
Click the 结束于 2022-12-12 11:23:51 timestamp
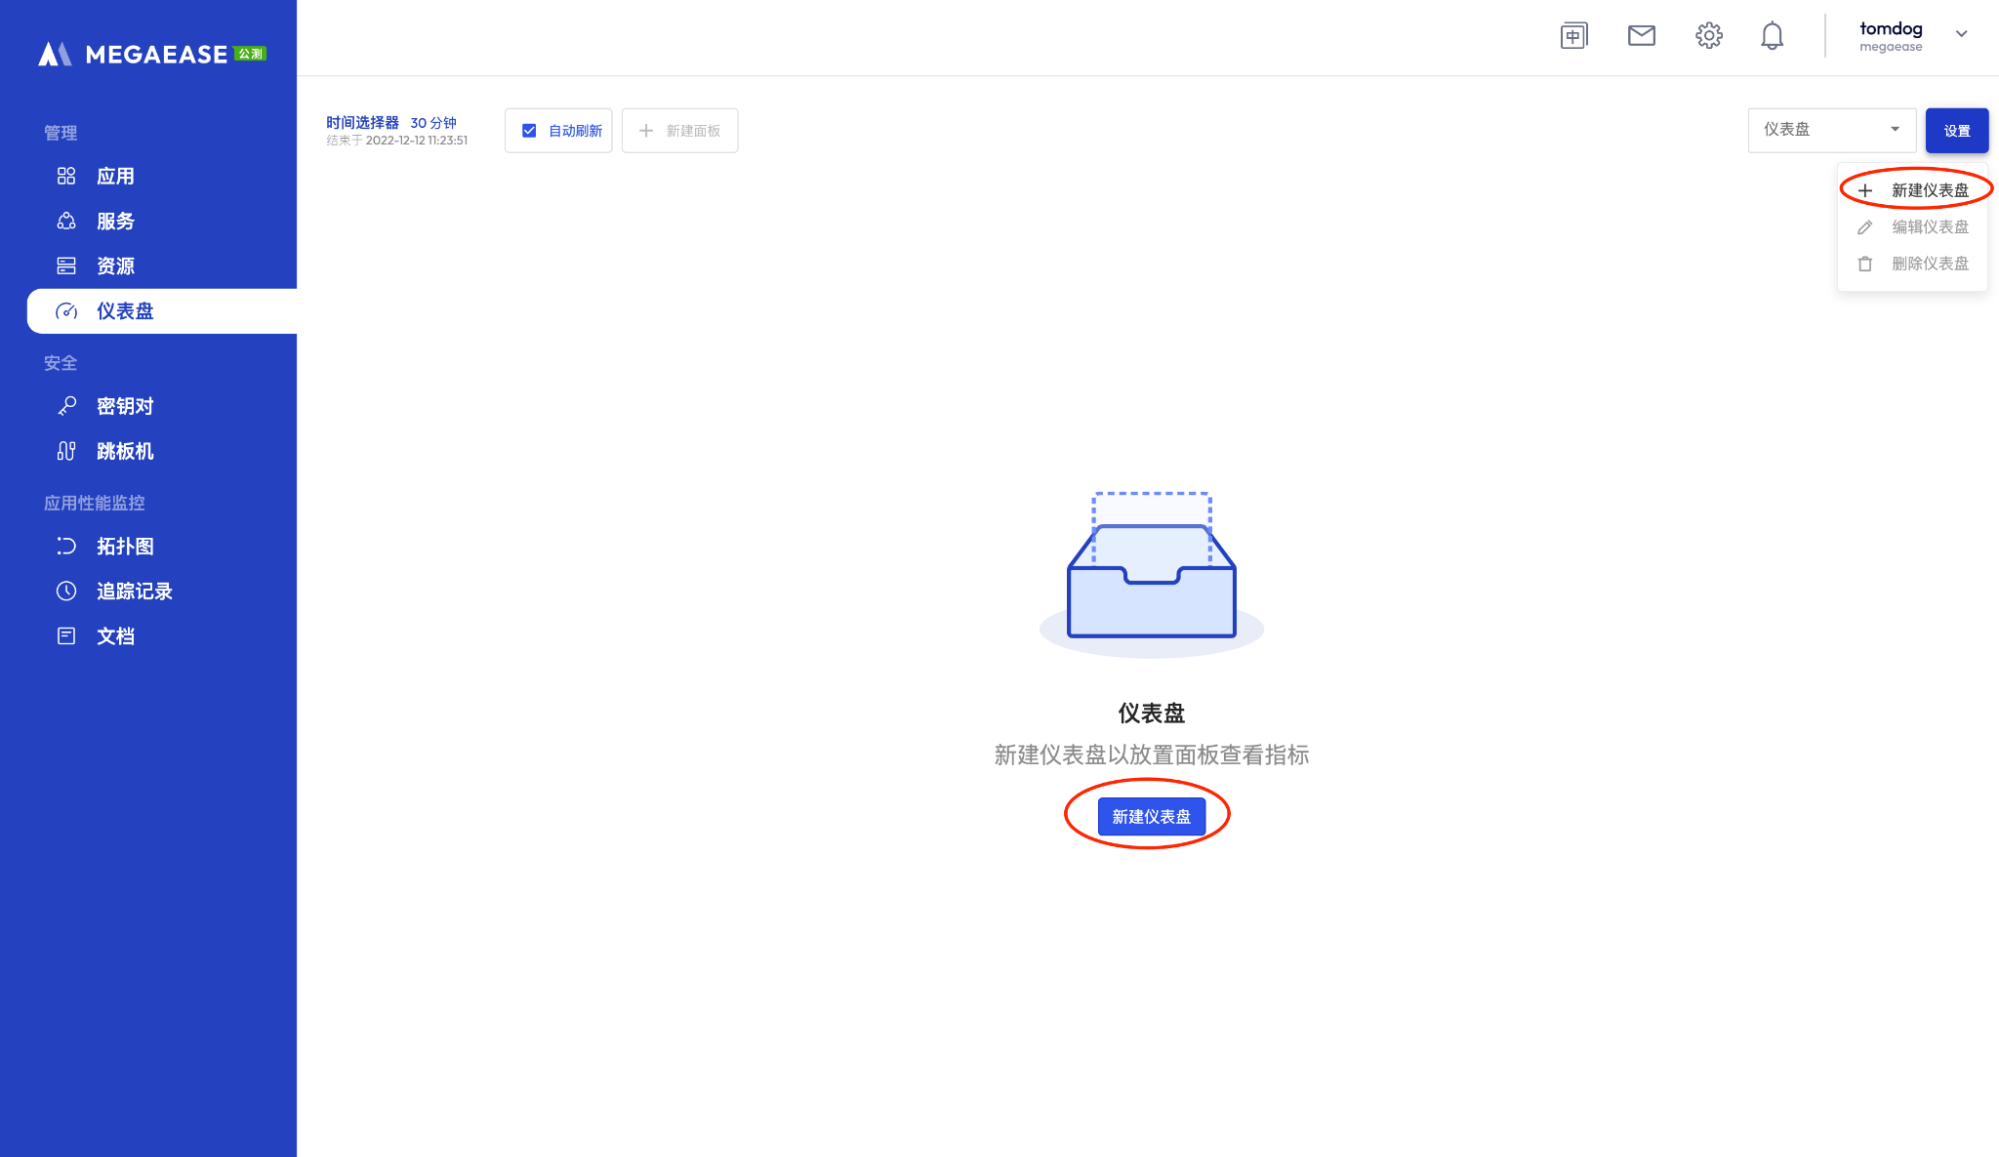[x=397, y=141]
